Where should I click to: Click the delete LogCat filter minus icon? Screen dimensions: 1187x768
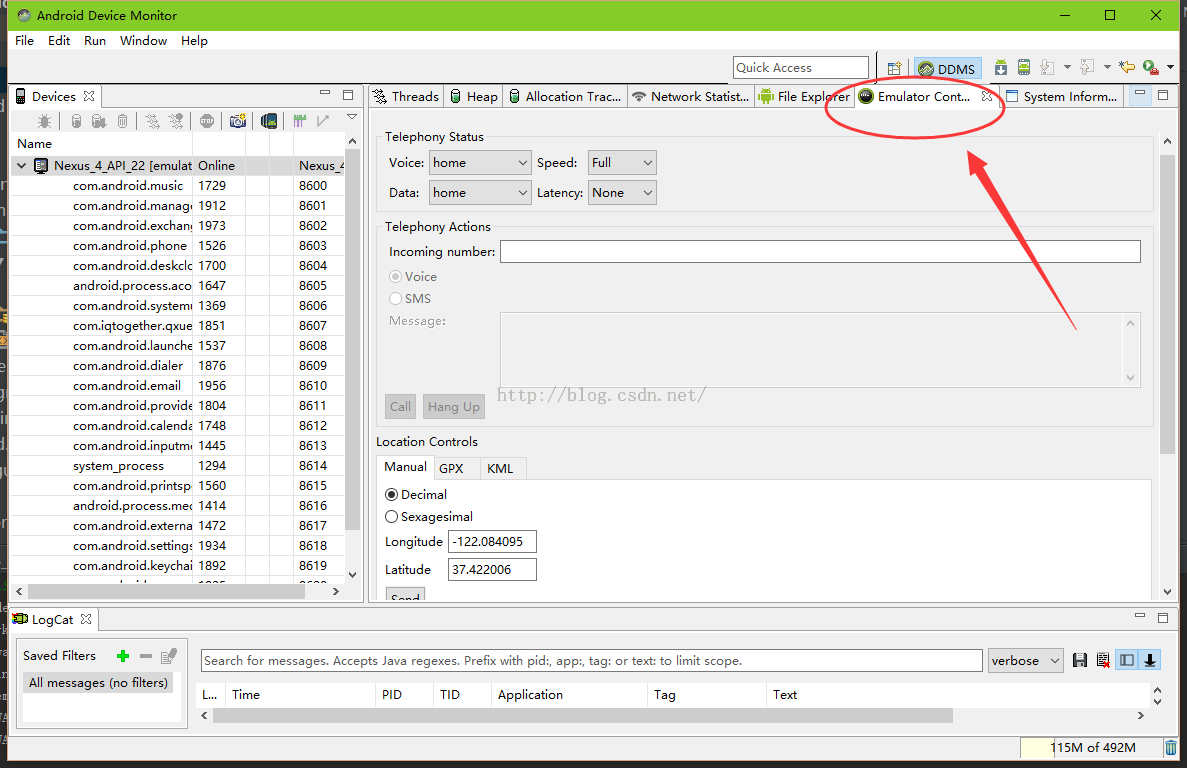(146, 656)
